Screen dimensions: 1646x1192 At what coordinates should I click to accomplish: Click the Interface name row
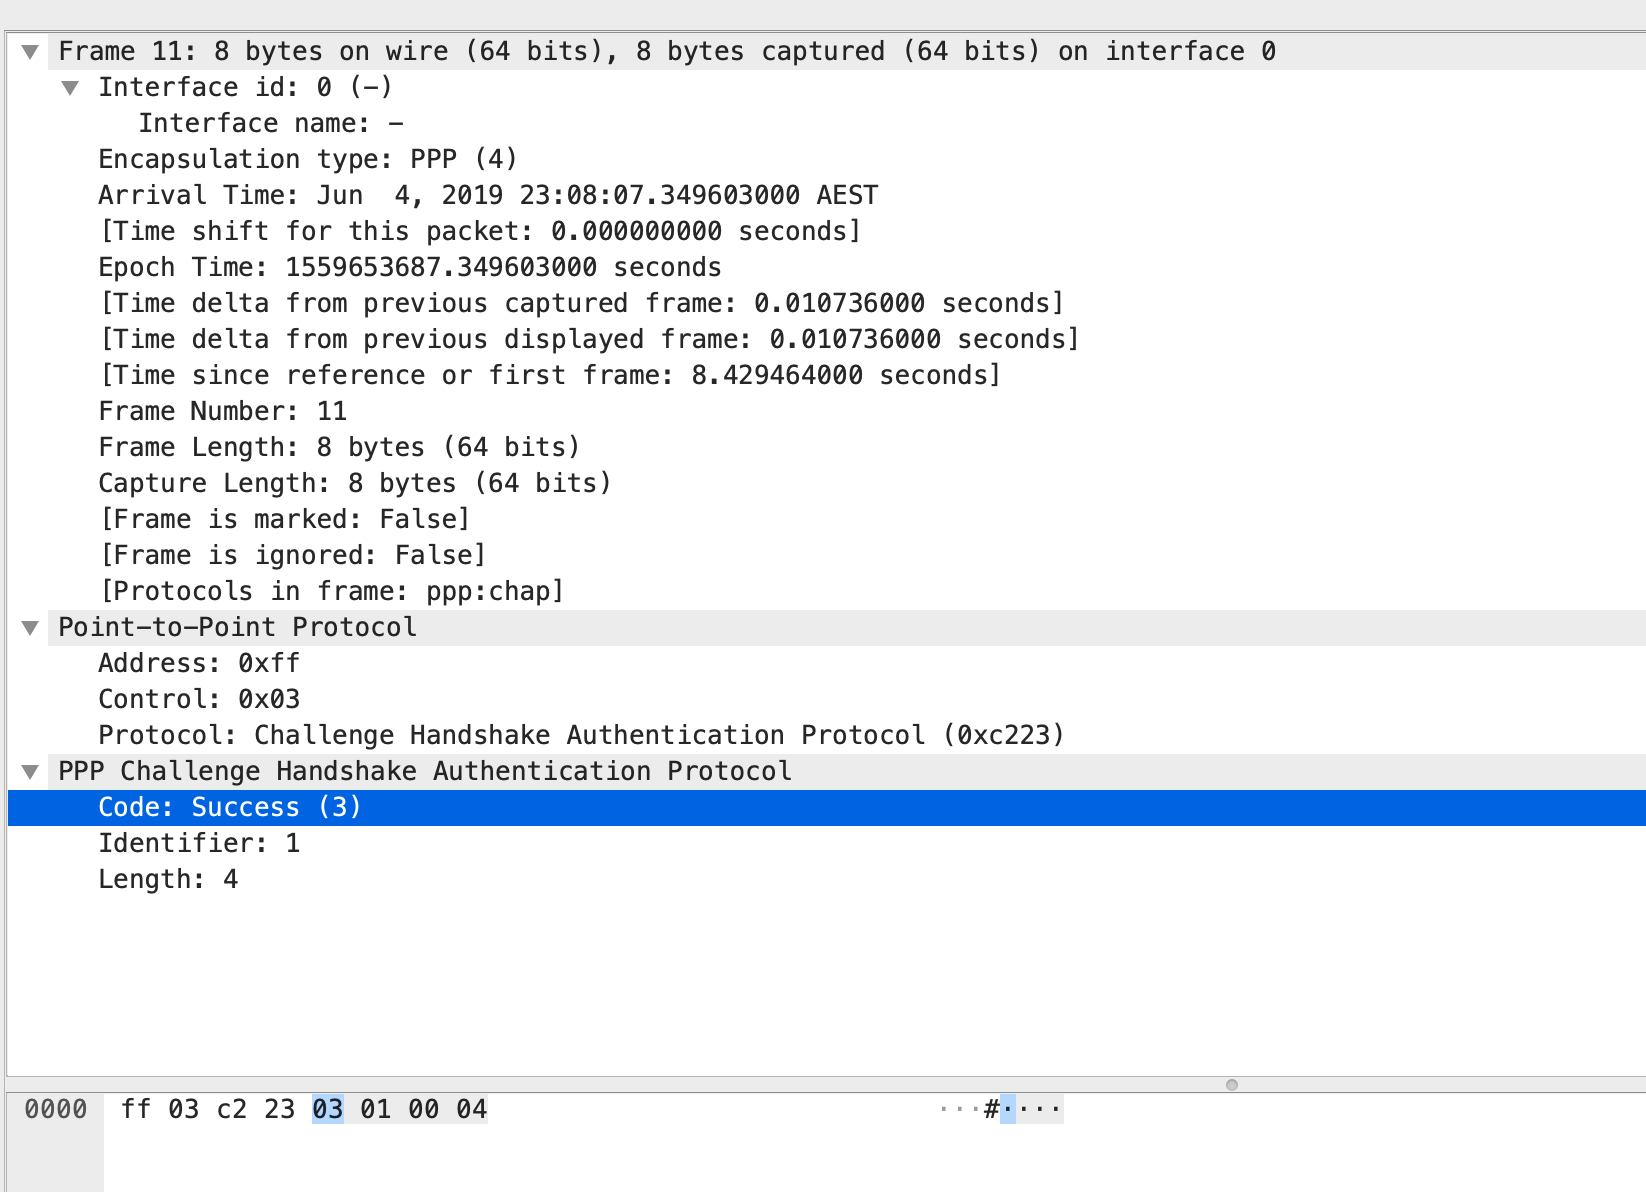pyautogui.click(x=270, y=124)
